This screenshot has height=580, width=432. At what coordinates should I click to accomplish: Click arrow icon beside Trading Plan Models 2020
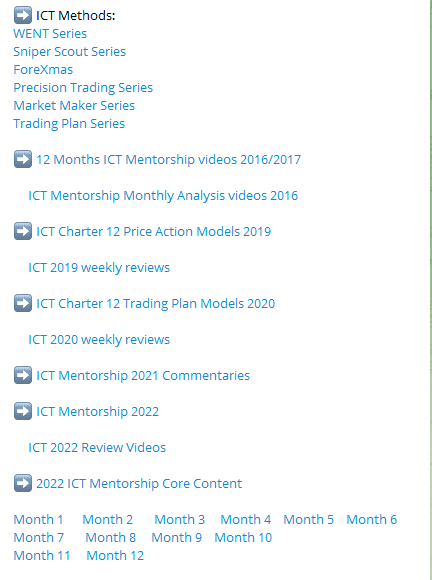(x=23, y=303)
